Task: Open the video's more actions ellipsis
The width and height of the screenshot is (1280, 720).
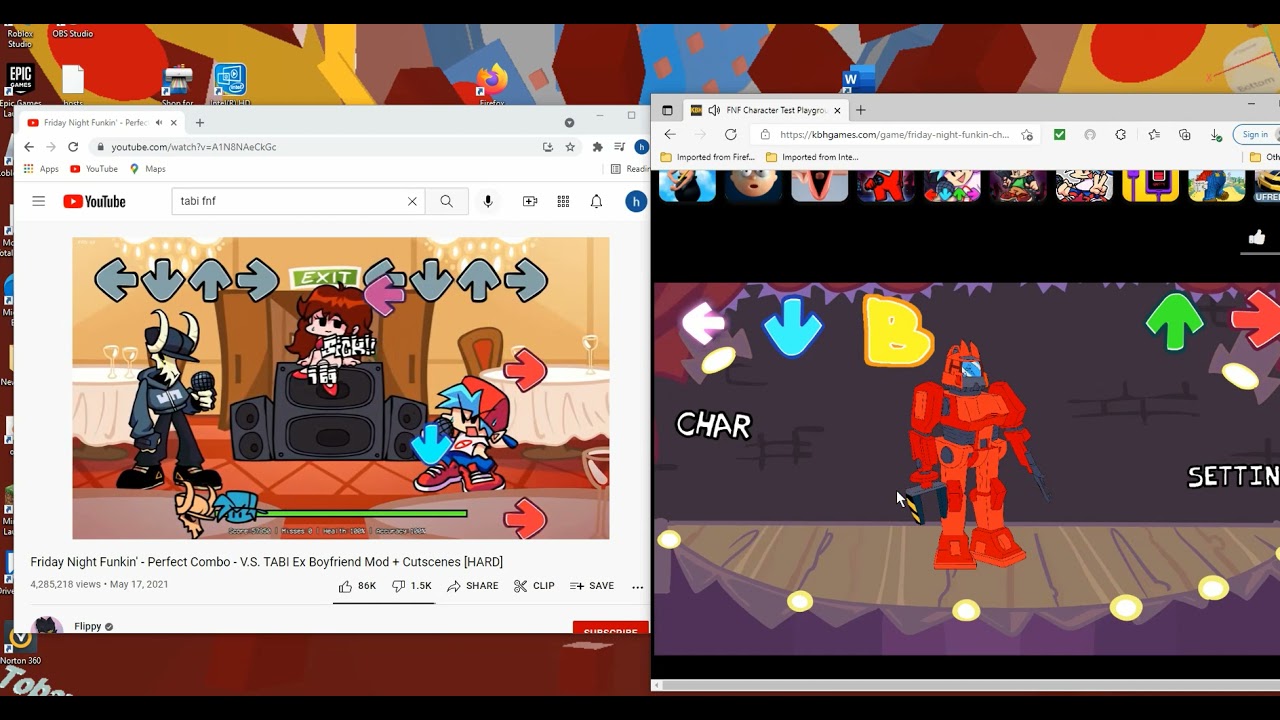Action: [x=637, y=587]
